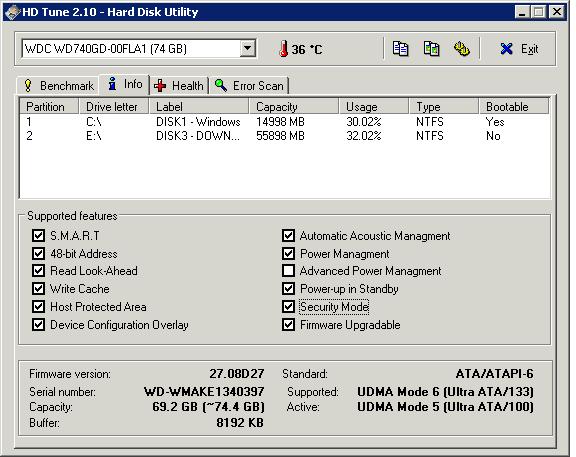Click the copy screenshot icon
The height and width of the screenshot is (457, 576).
pyautogui.click(x=431, y=48)
